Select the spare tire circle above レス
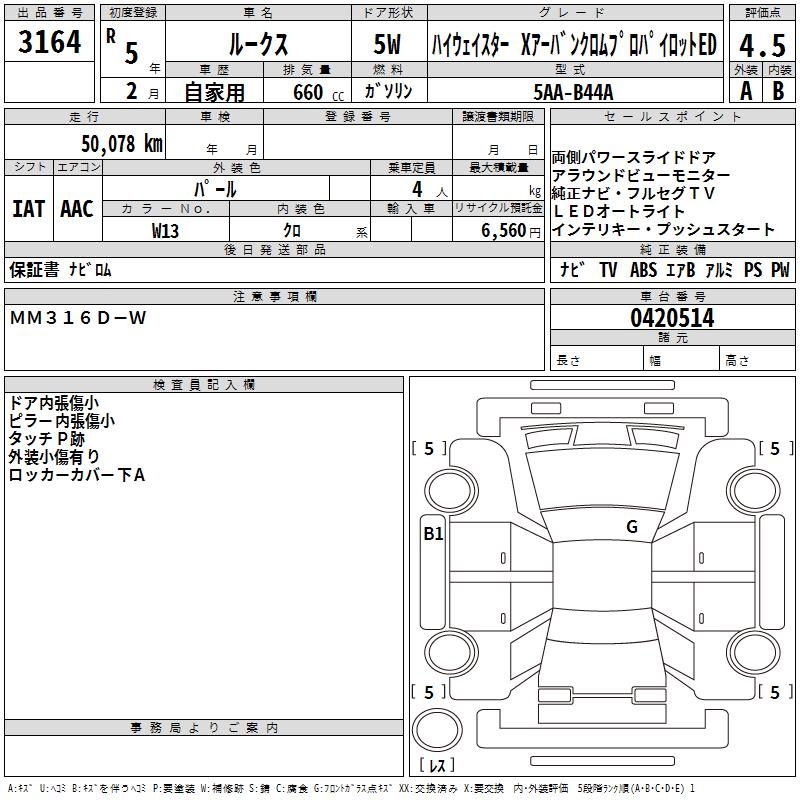Screen dimensions: 800x800 pyautogui.click(x=437, y=732)
